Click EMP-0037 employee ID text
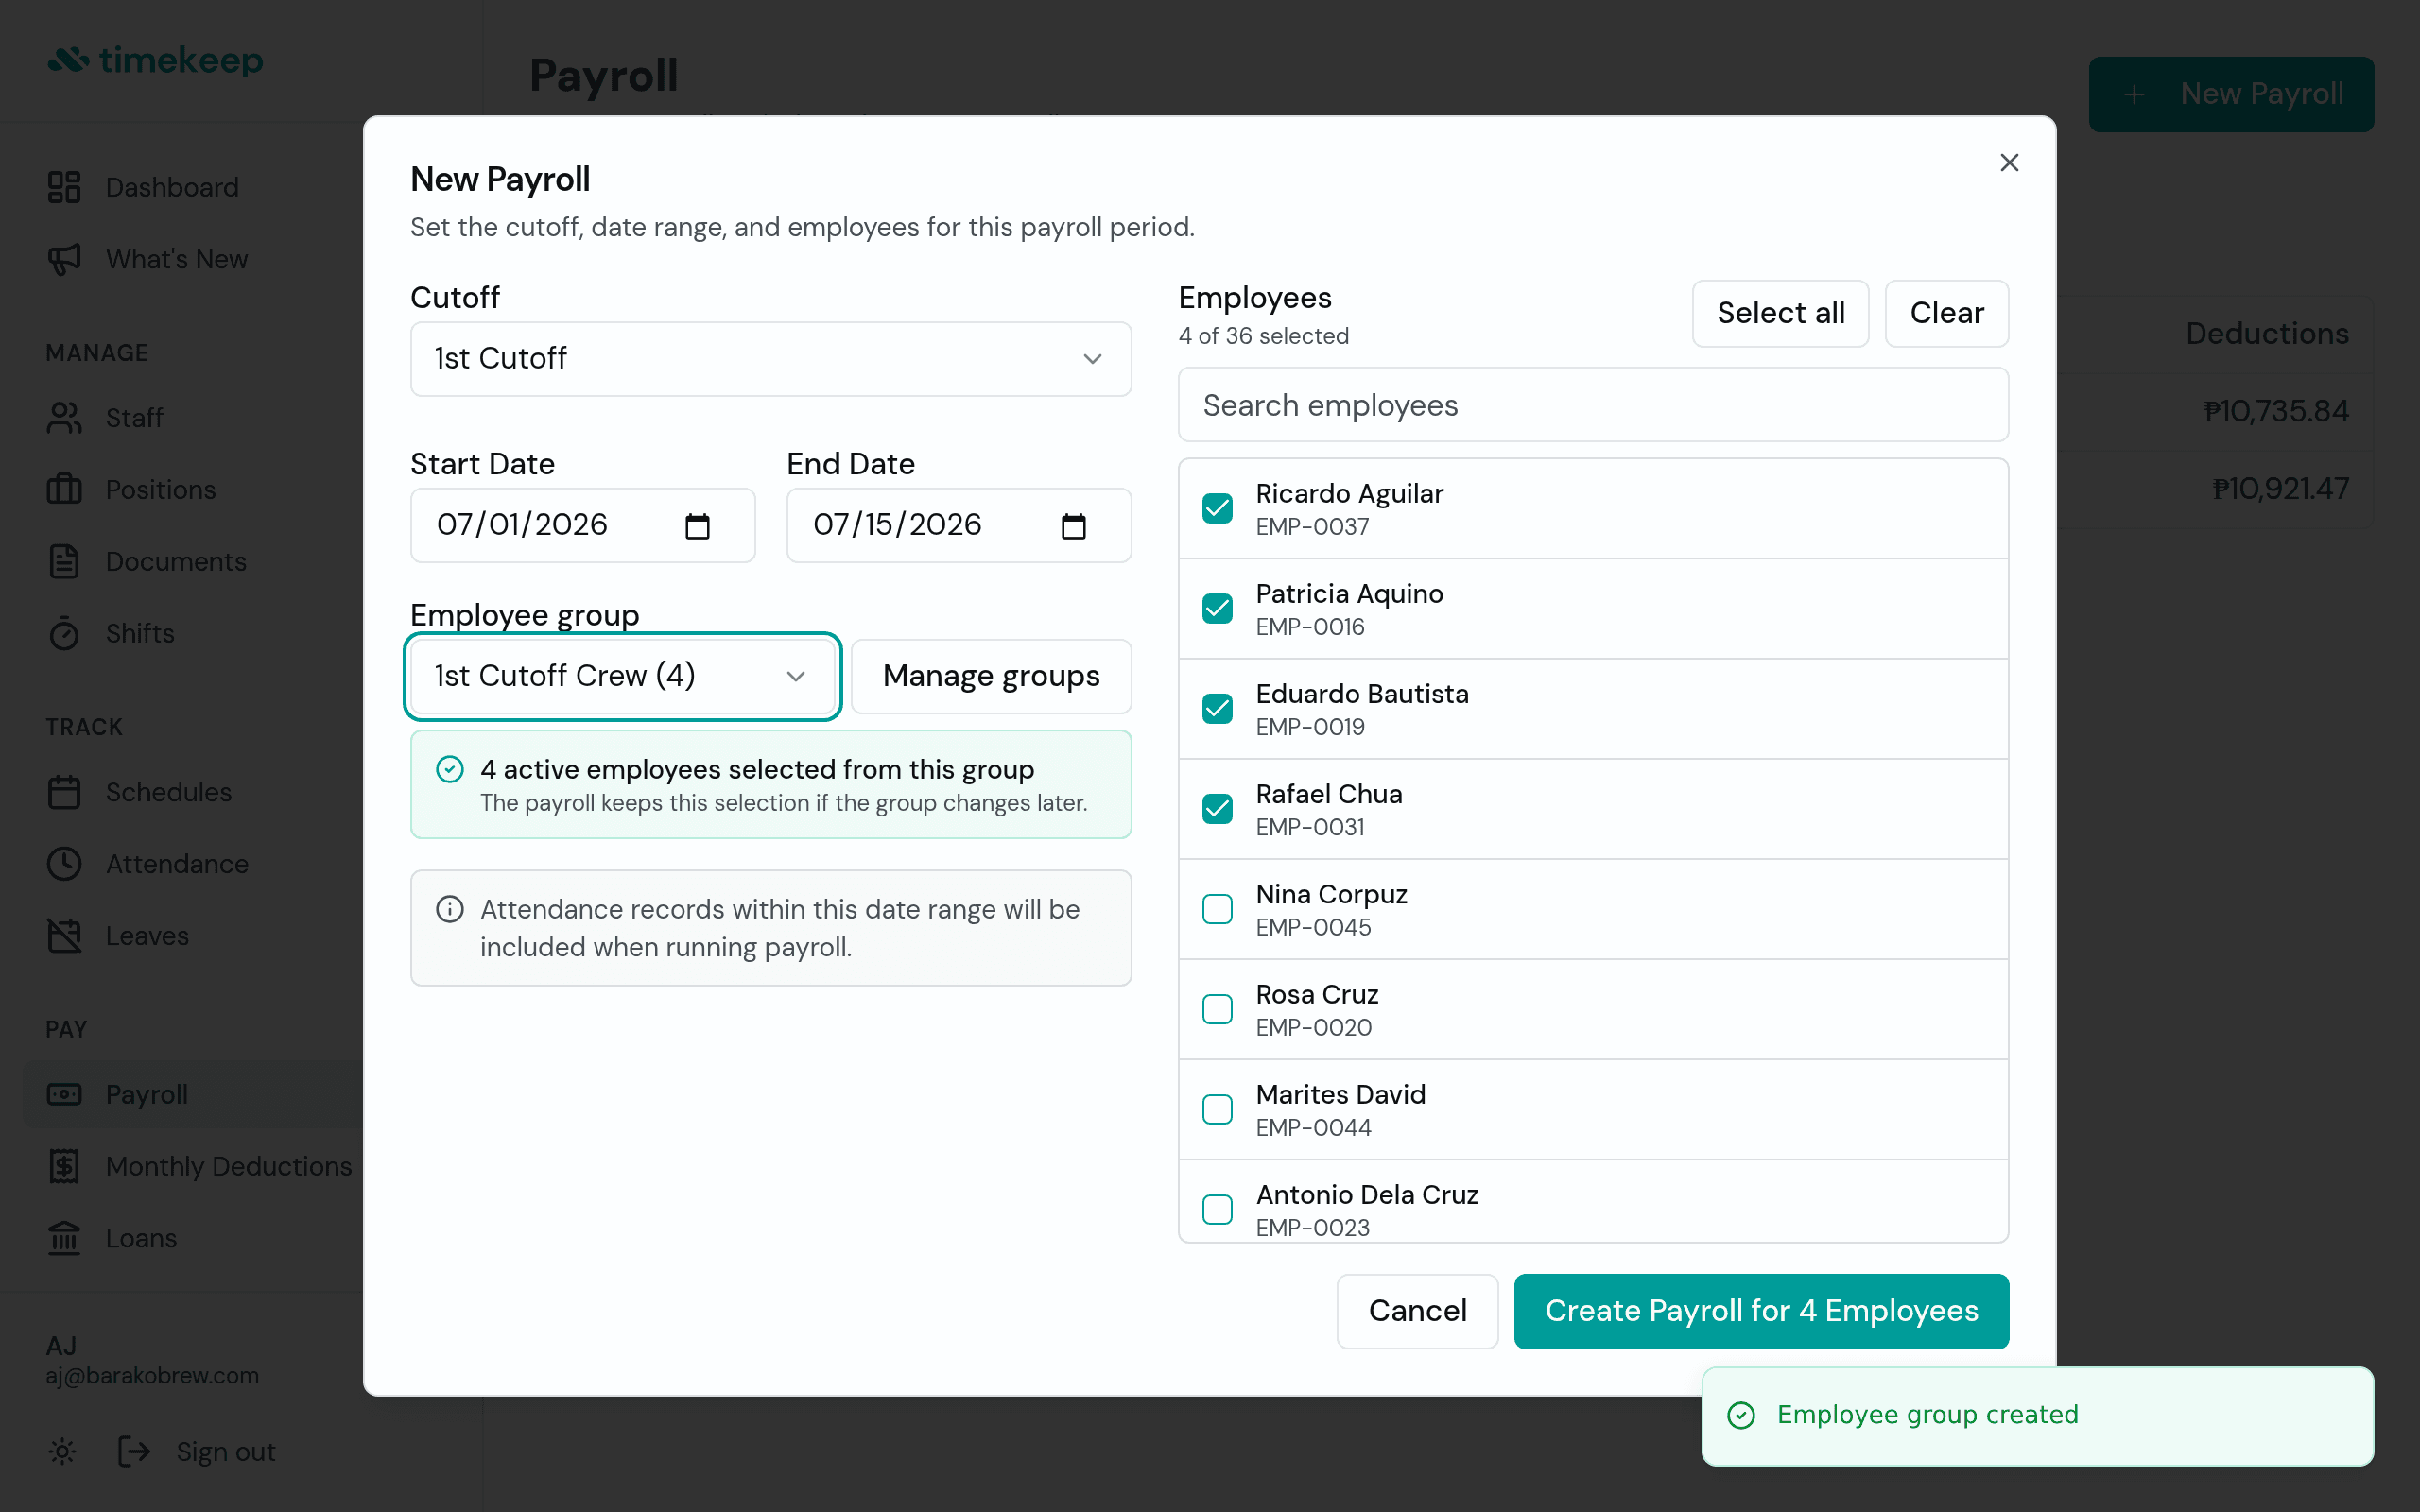 click(1312, 527)
